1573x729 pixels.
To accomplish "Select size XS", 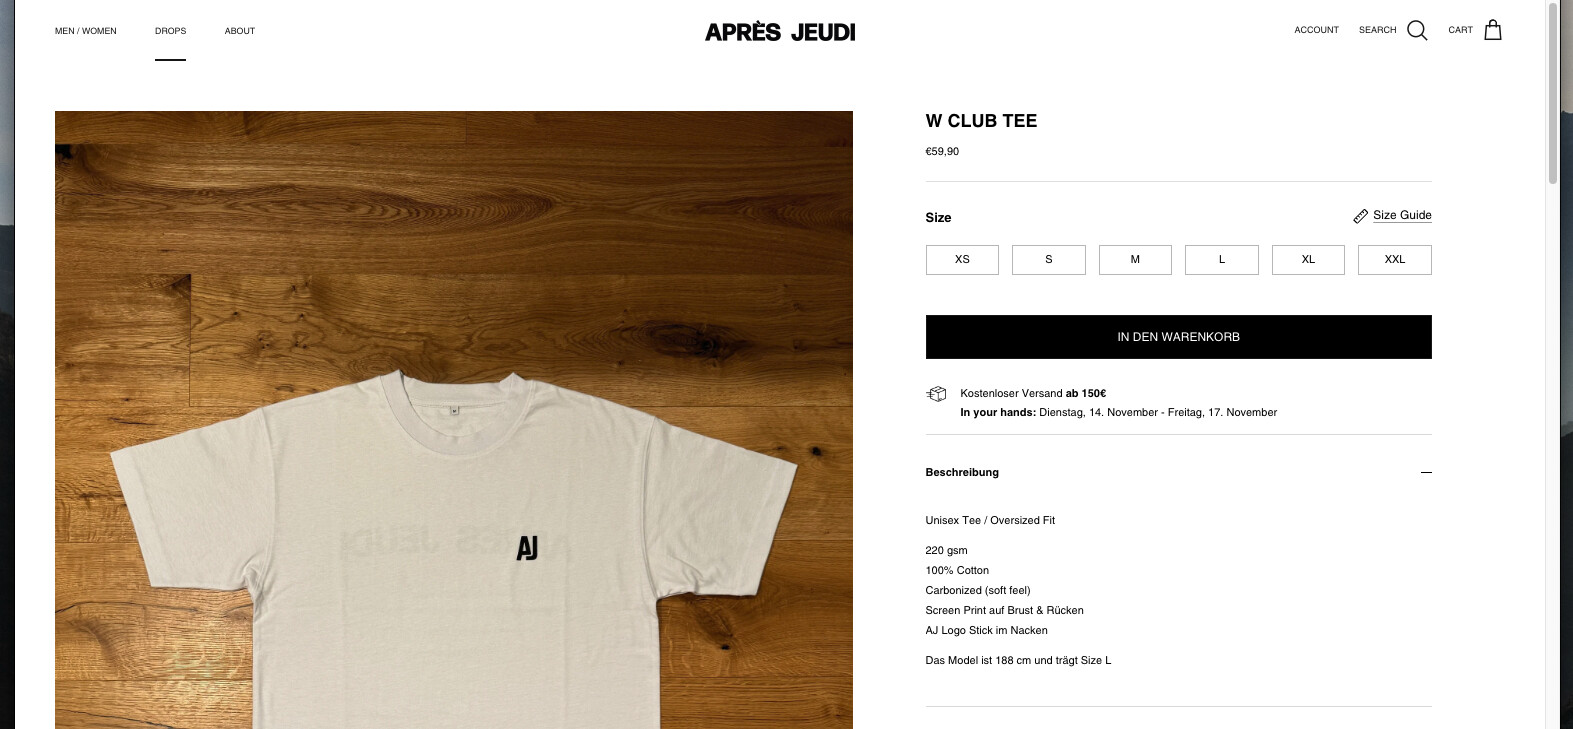I will tap(962, 260).
